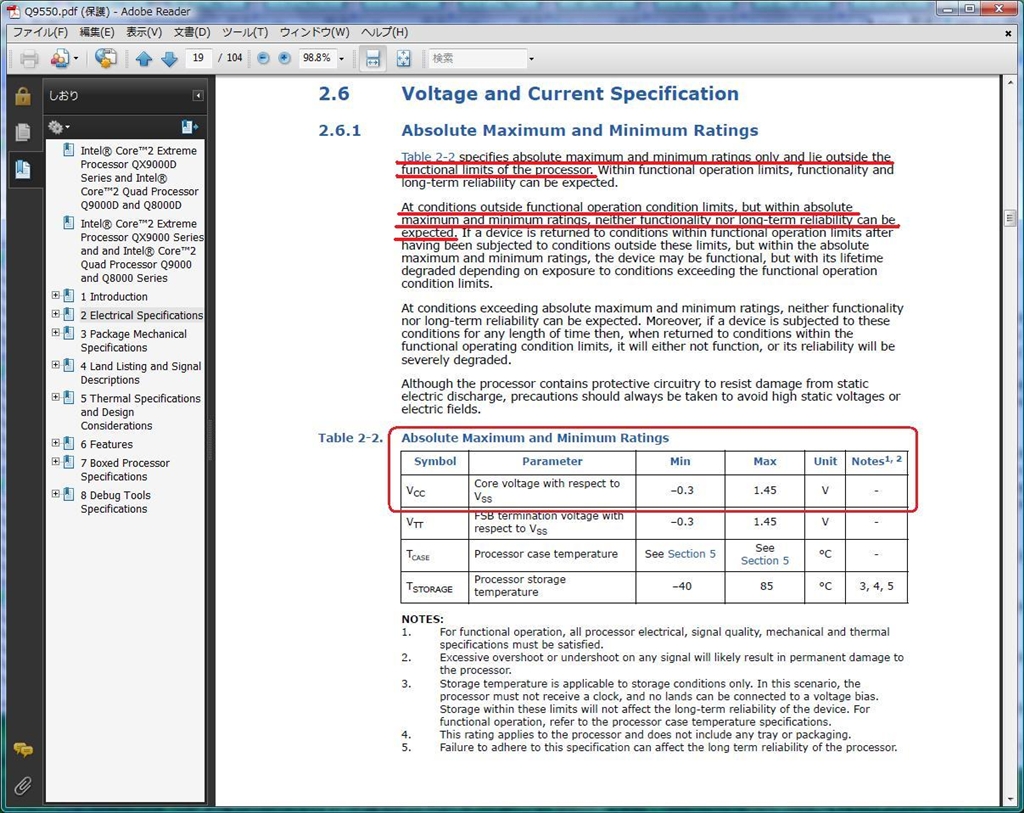Expand 3 Package Mechanical Specifications bookmark
The image size is (1024, 813).
pos(56,333)
